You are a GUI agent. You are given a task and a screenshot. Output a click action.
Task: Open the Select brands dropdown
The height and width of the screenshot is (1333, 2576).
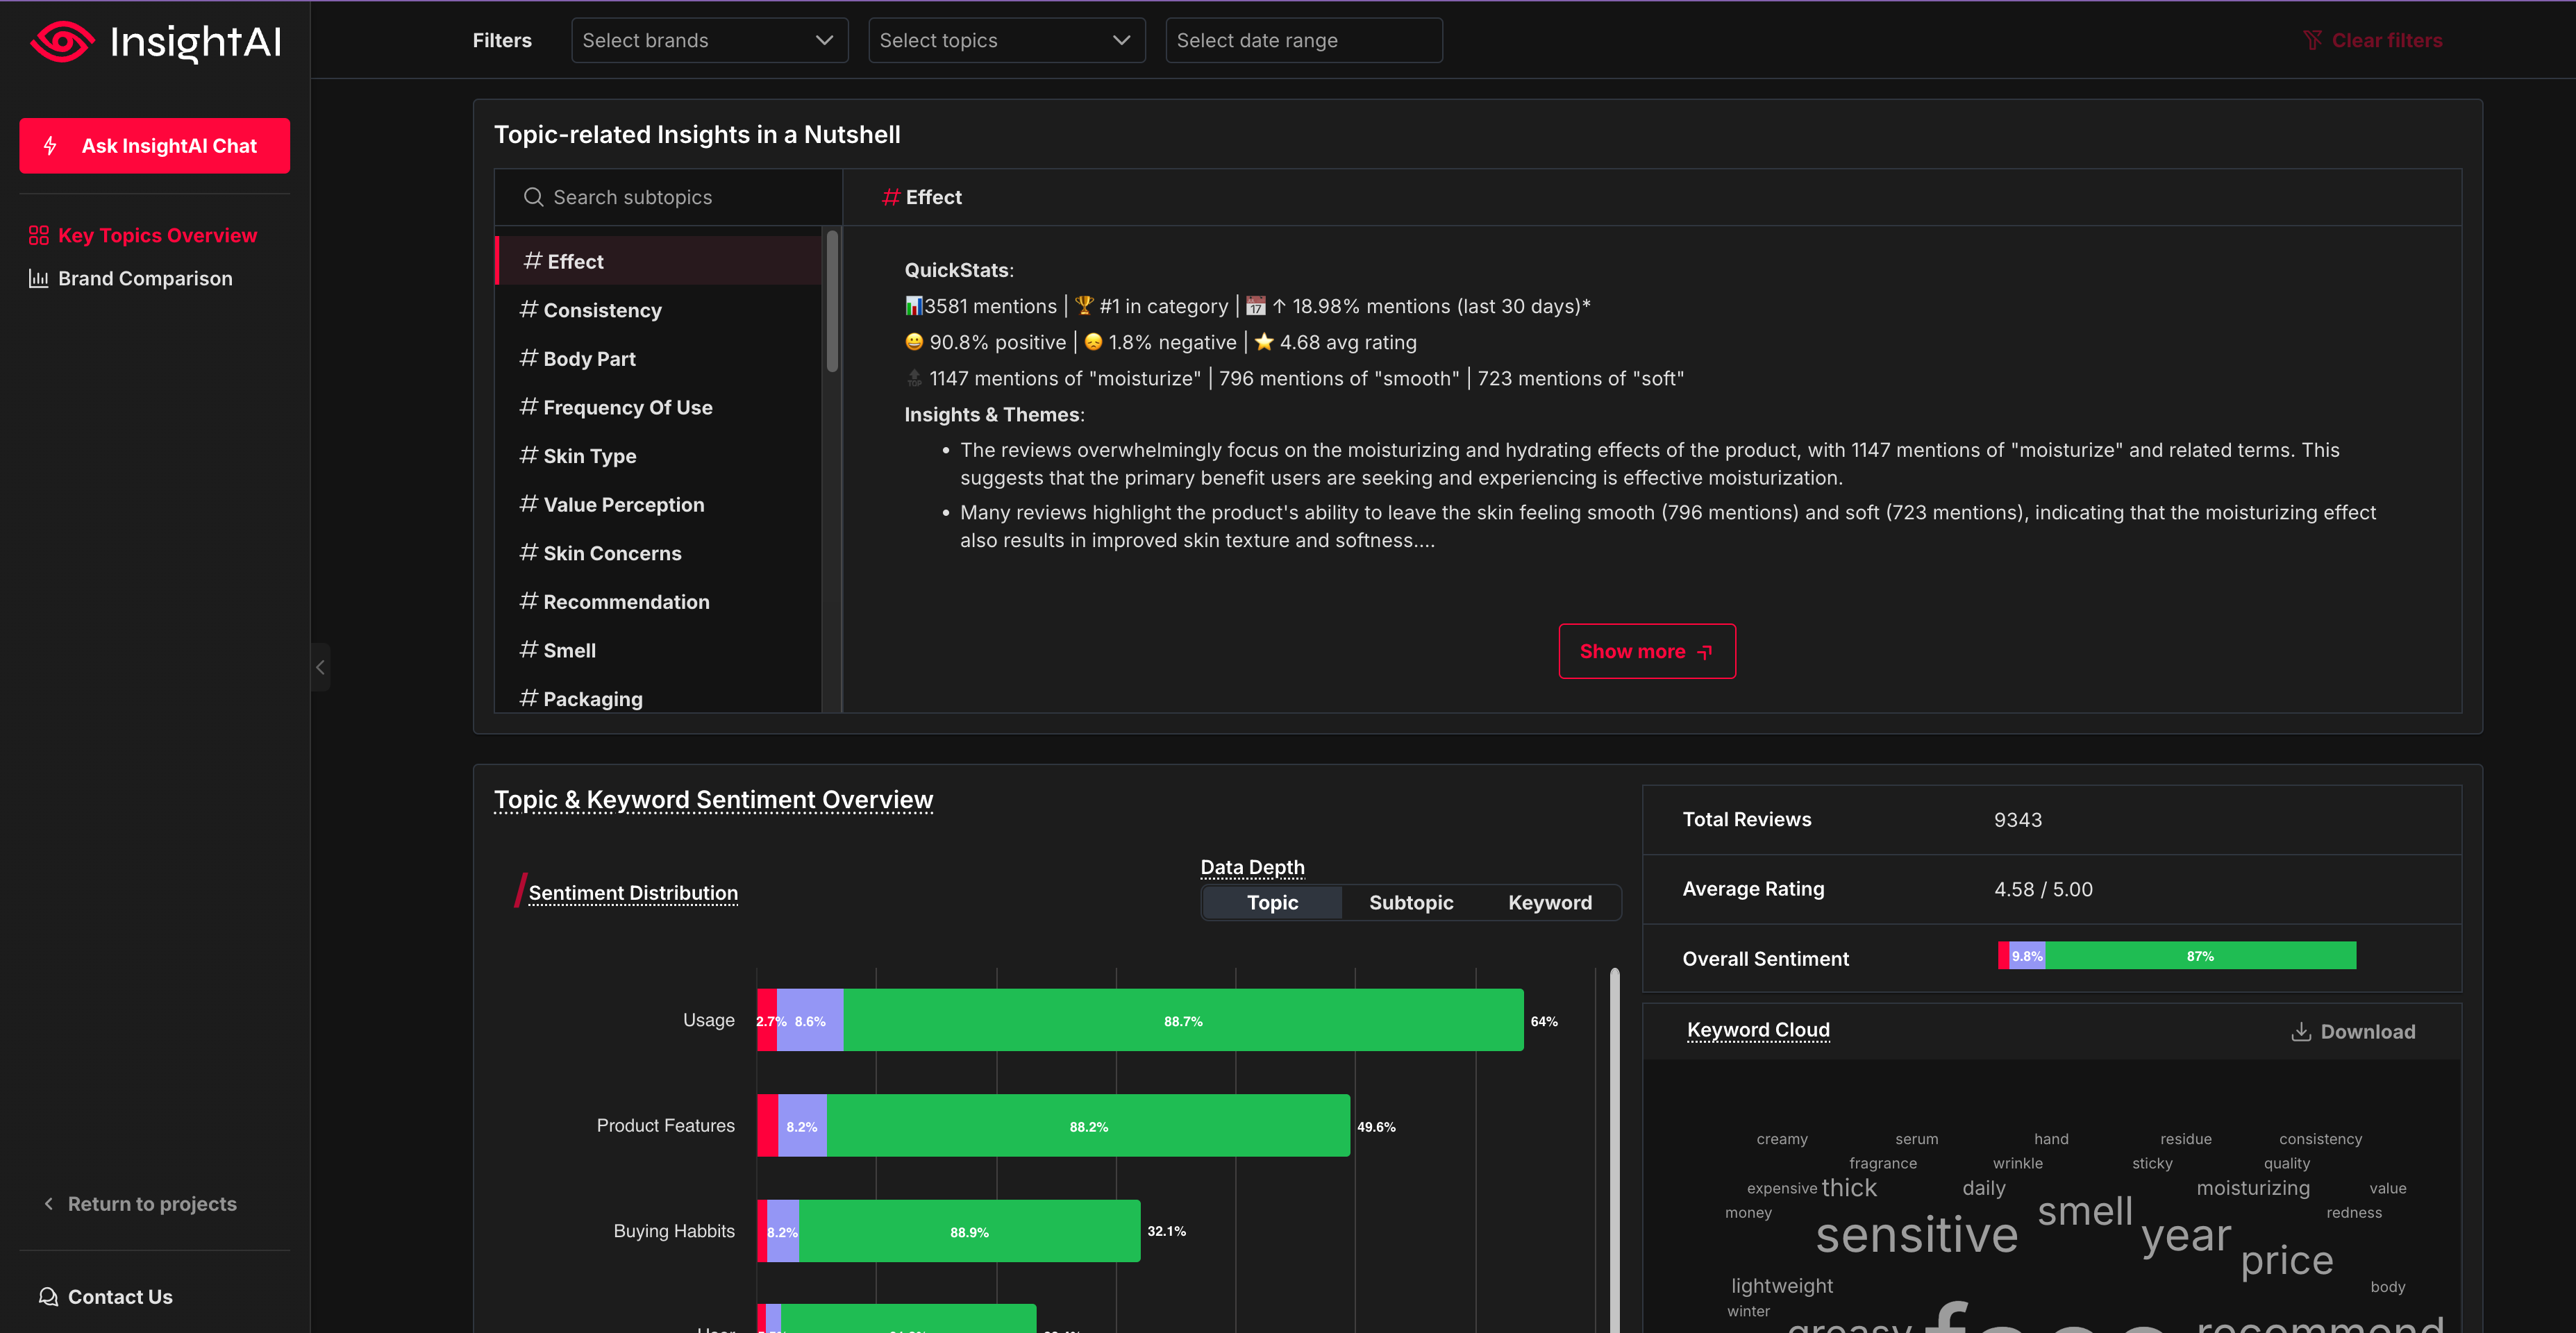[x=709, y=40]
